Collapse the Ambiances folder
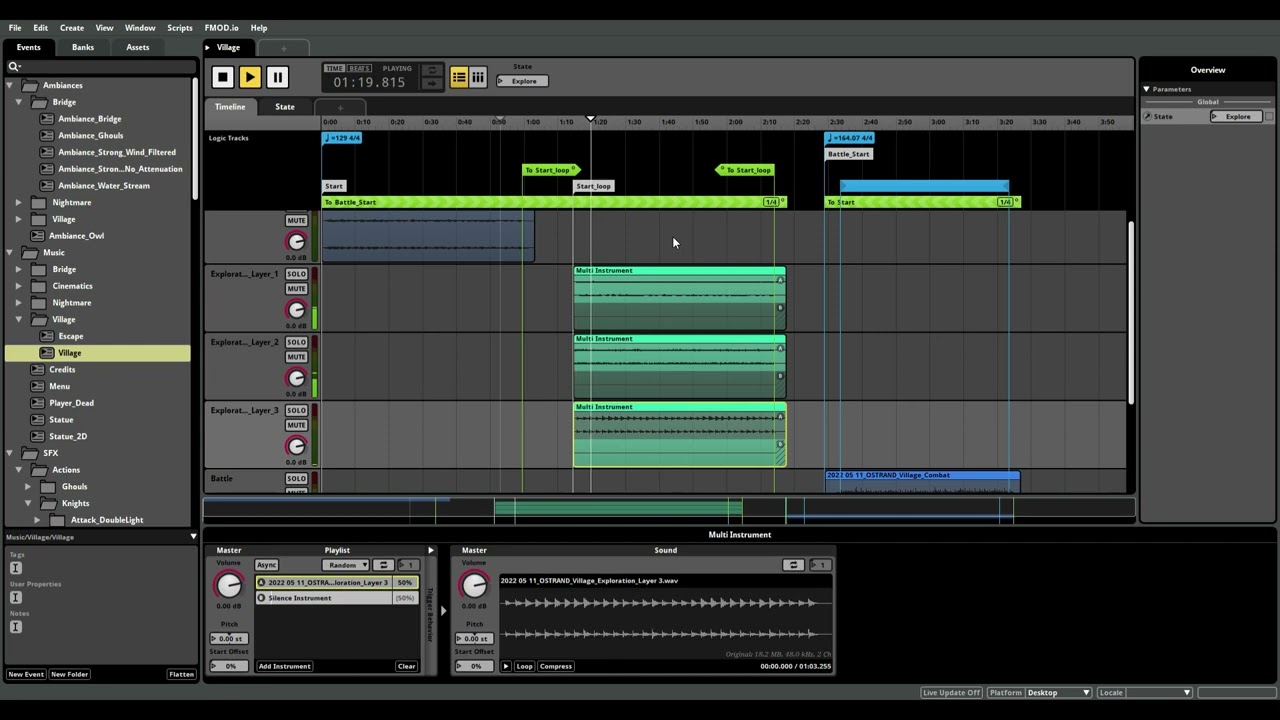Screen dimensions: 1280x720 point(9,85)
